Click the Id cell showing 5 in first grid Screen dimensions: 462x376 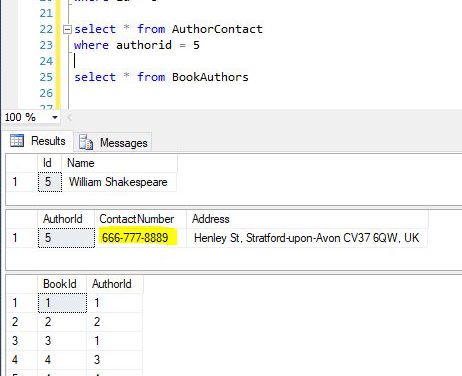point(50,182)
